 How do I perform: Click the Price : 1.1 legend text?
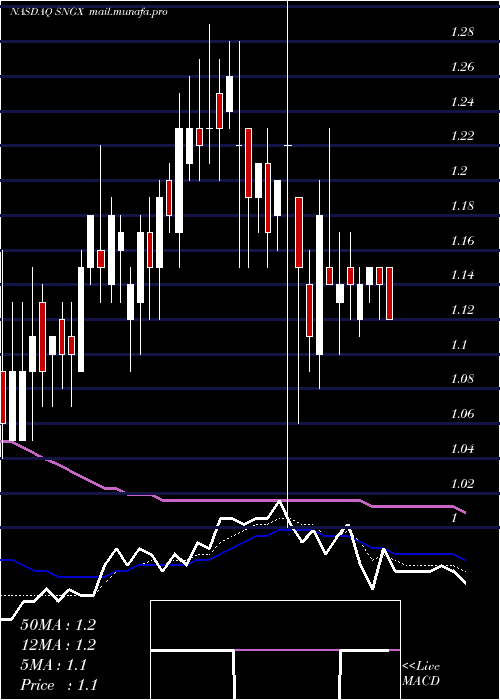[x=58, y=685]
